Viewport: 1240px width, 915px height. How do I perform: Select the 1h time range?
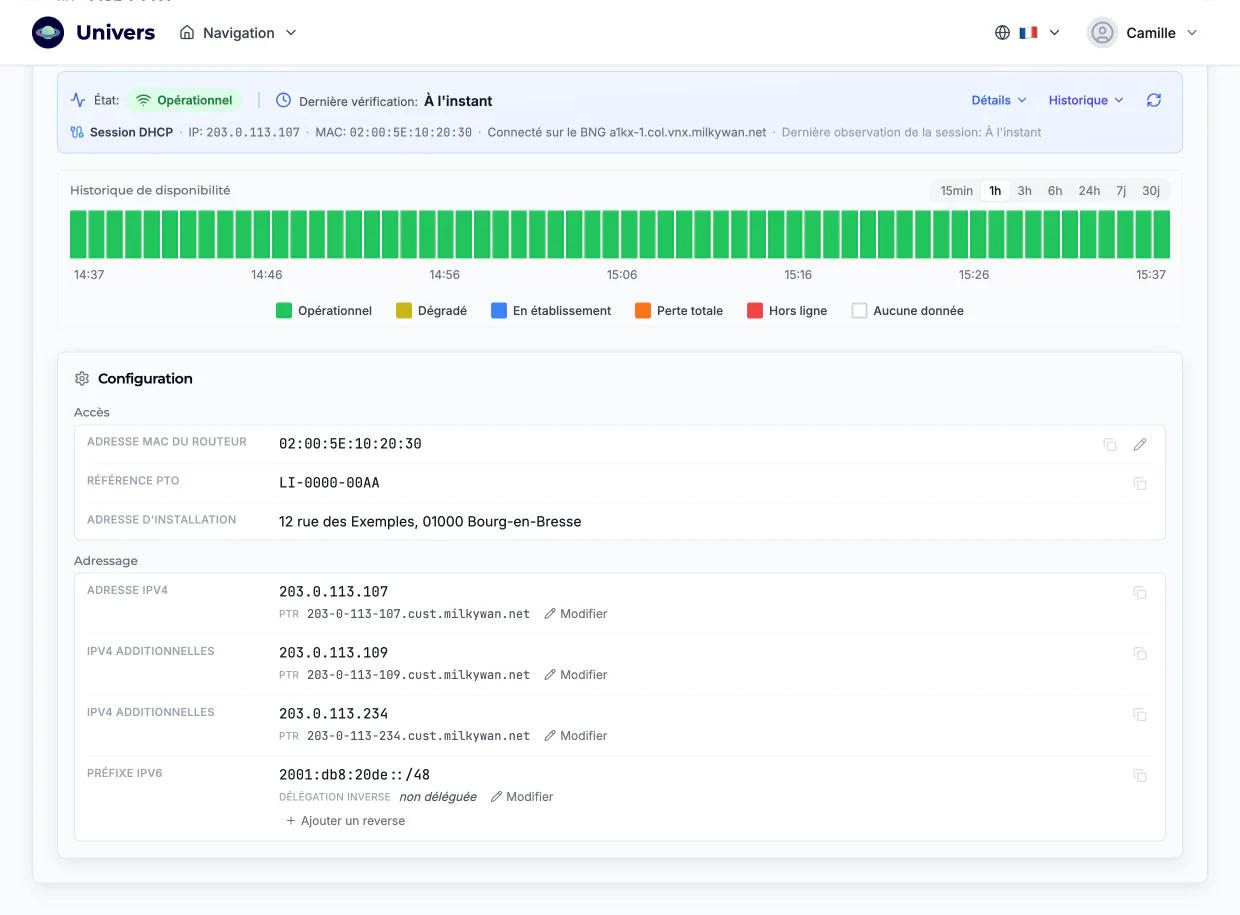(995, 190)
